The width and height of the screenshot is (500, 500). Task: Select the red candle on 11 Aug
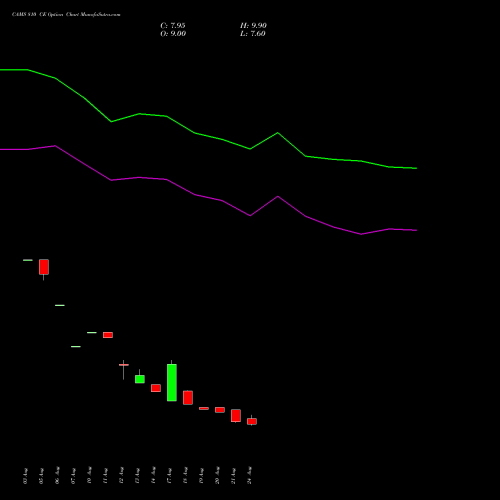(x=108, y=335)
